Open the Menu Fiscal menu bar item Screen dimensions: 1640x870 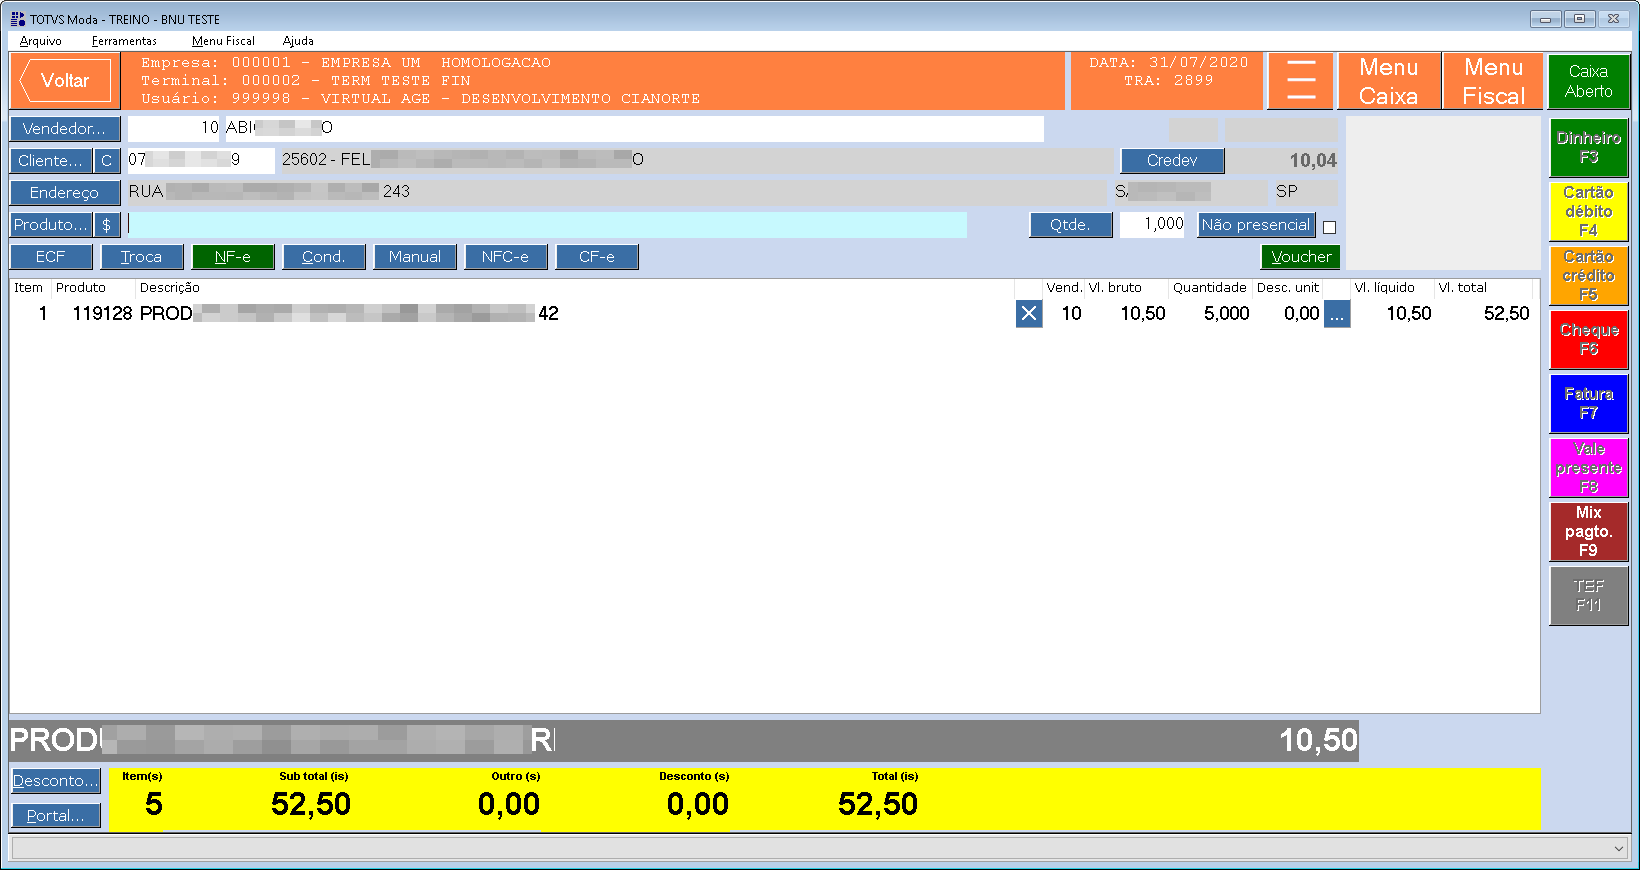pyautogui.click(x=223, y=41)
